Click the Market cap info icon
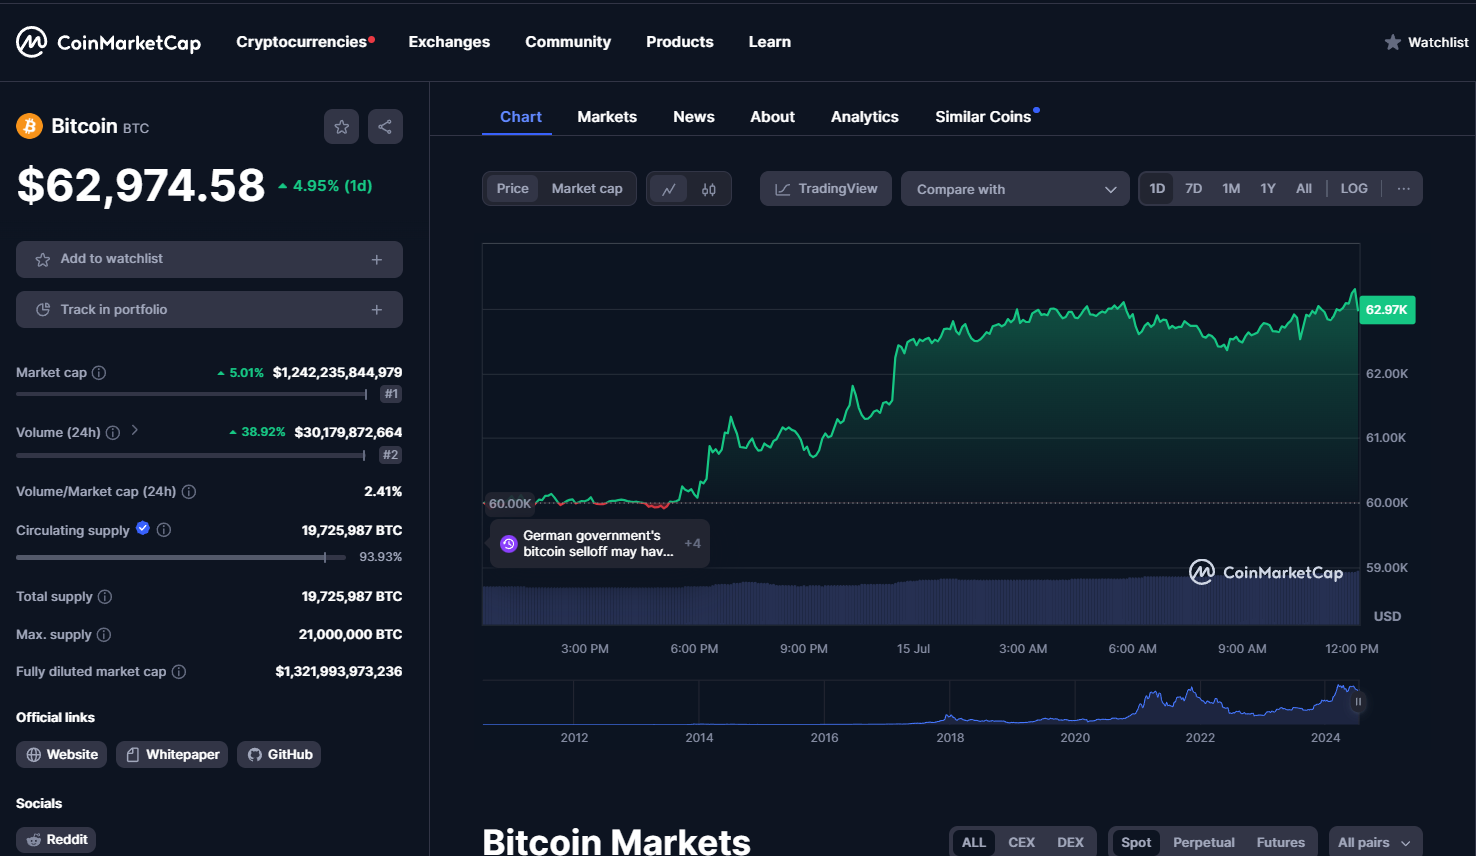Screen dimensions: 1476x856 99,373
